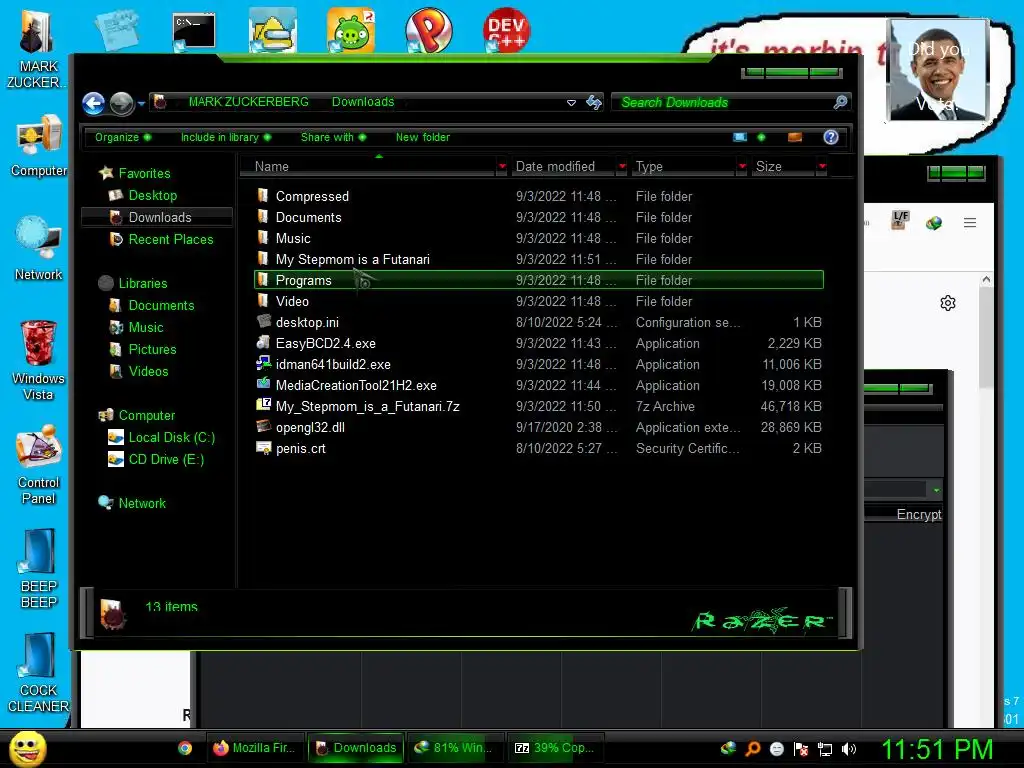Open the Help question mark button

(831, 137)
